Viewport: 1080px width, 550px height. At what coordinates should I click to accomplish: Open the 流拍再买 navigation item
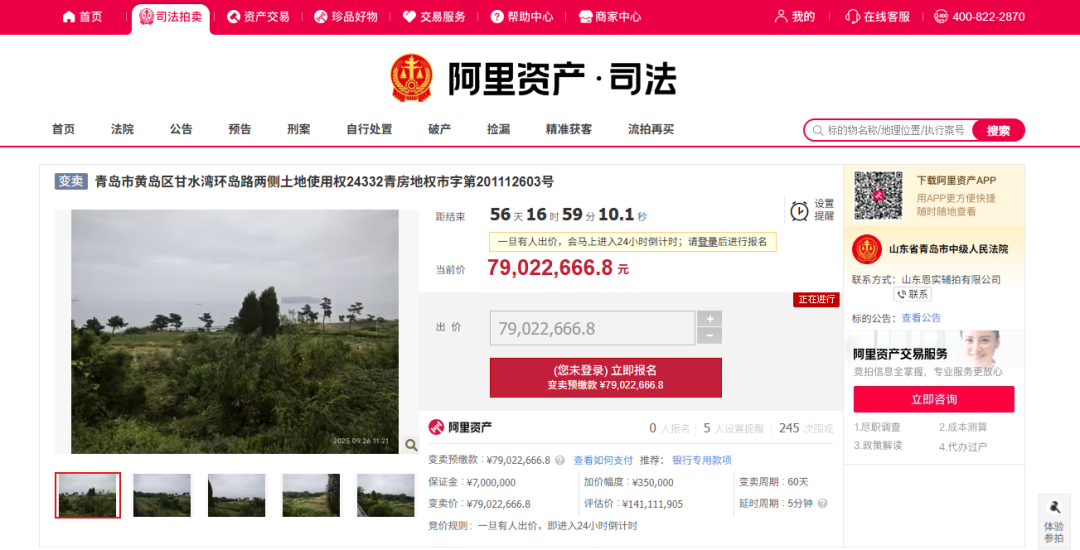[651, 129]
